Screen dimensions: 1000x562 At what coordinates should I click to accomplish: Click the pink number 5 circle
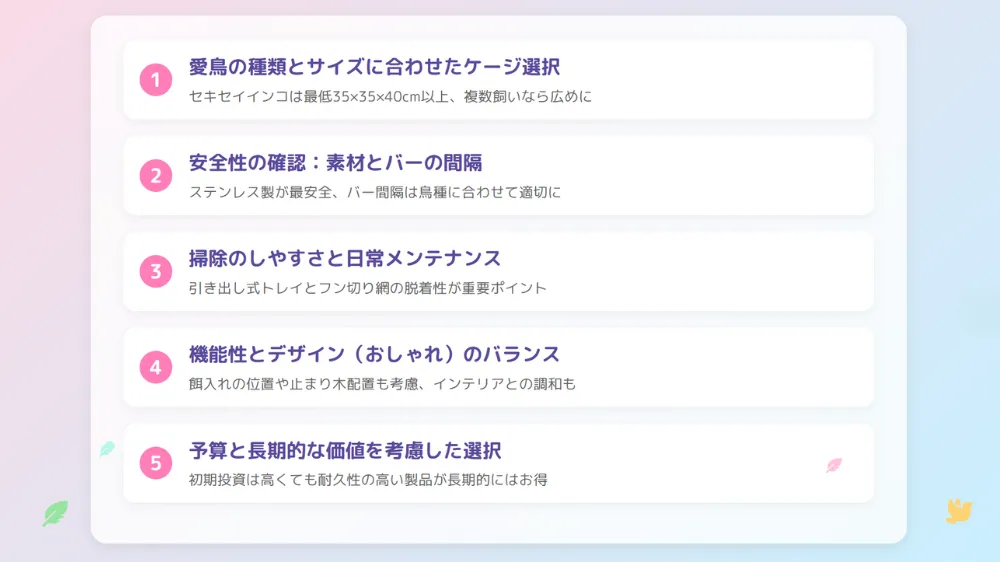click(x=156, y=462)
